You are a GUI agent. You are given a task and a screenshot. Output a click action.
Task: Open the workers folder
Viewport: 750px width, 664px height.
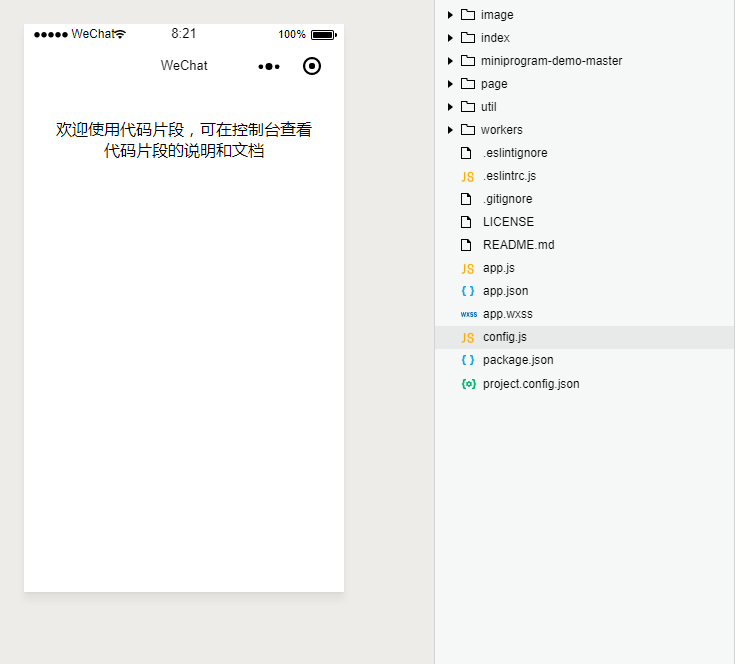(x=585, y=130)
